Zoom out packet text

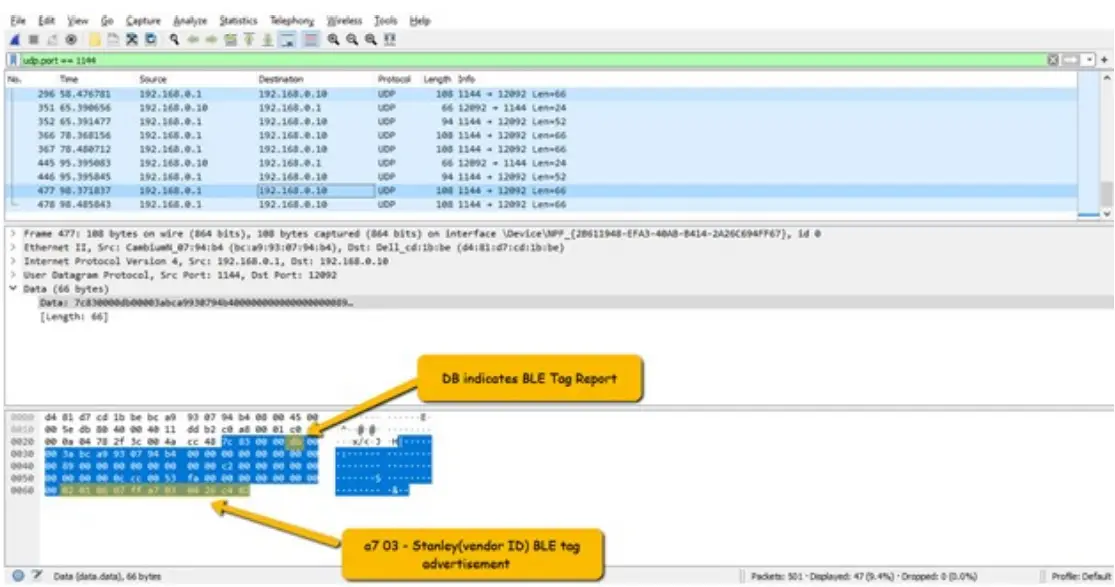tap(352, 40)
